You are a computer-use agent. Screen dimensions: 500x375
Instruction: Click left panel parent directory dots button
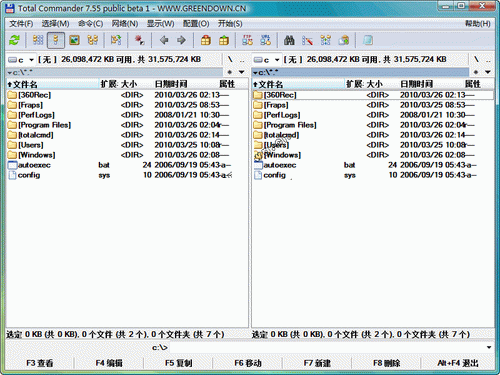pos(242,60)
